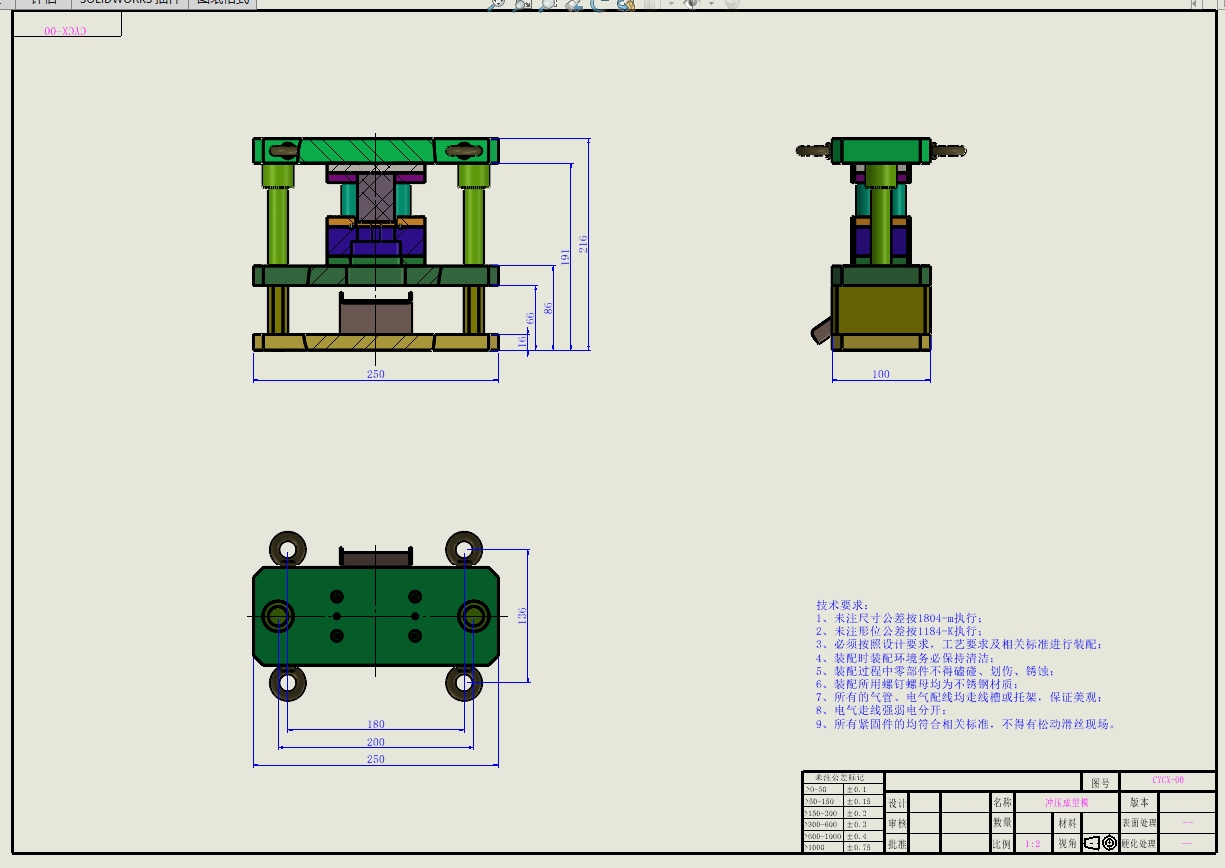Select the 版本 label cell

tap(1139, 802)
